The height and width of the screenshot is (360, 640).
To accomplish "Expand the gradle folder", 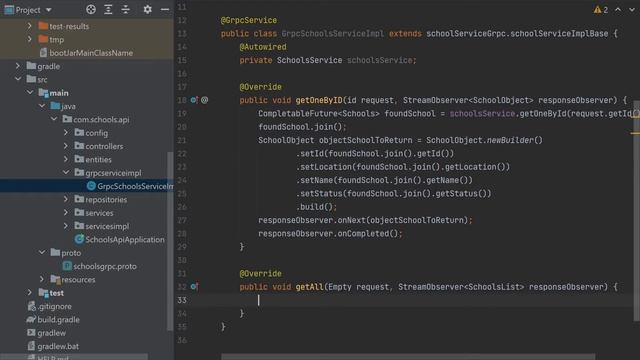I will click(x=18, y=66).
